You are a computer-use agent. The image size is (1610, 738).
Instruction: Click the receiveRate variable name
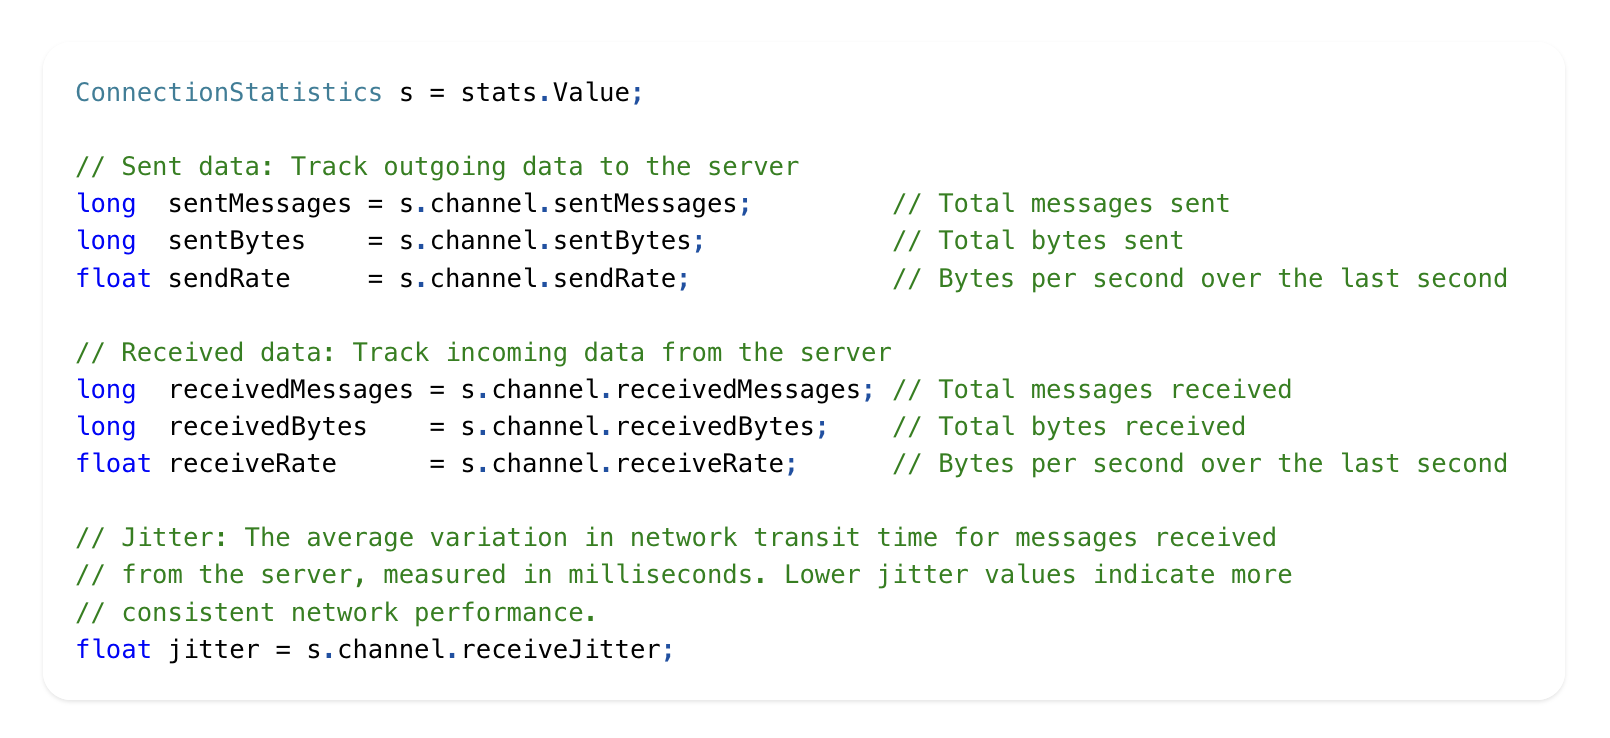[252, 464]
